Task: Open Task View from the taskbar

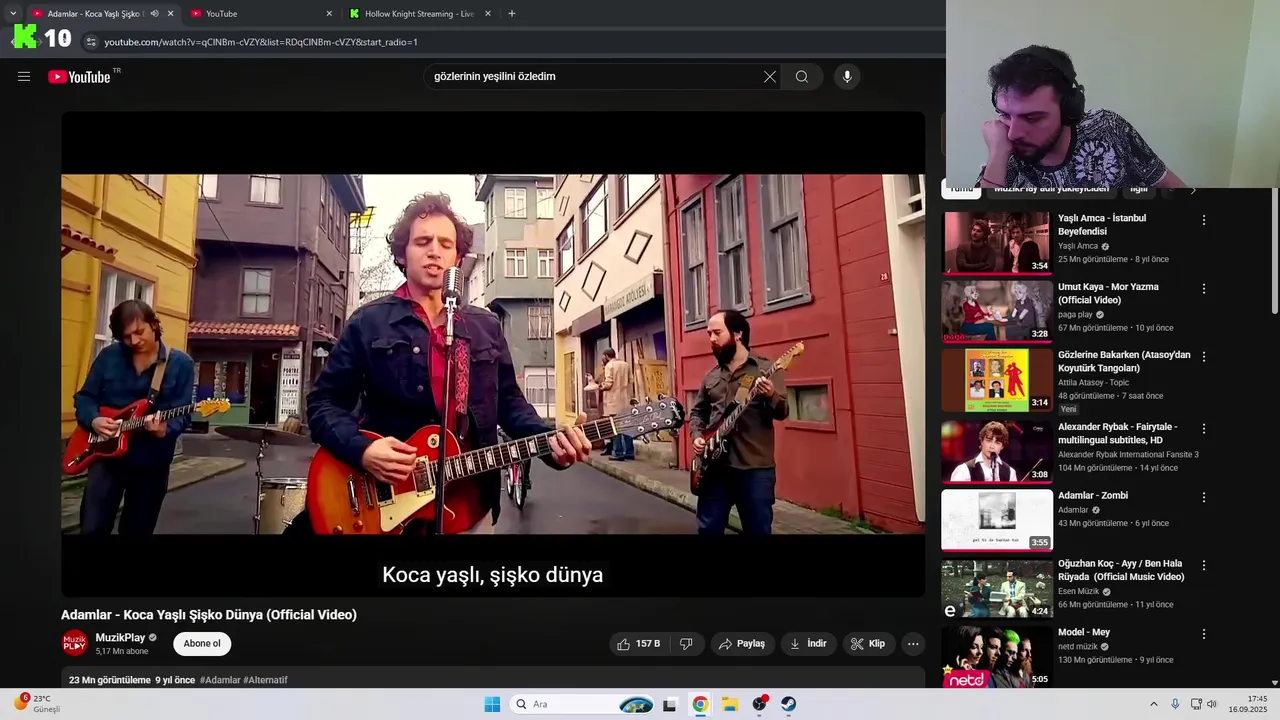Action: tap(669, 704)
